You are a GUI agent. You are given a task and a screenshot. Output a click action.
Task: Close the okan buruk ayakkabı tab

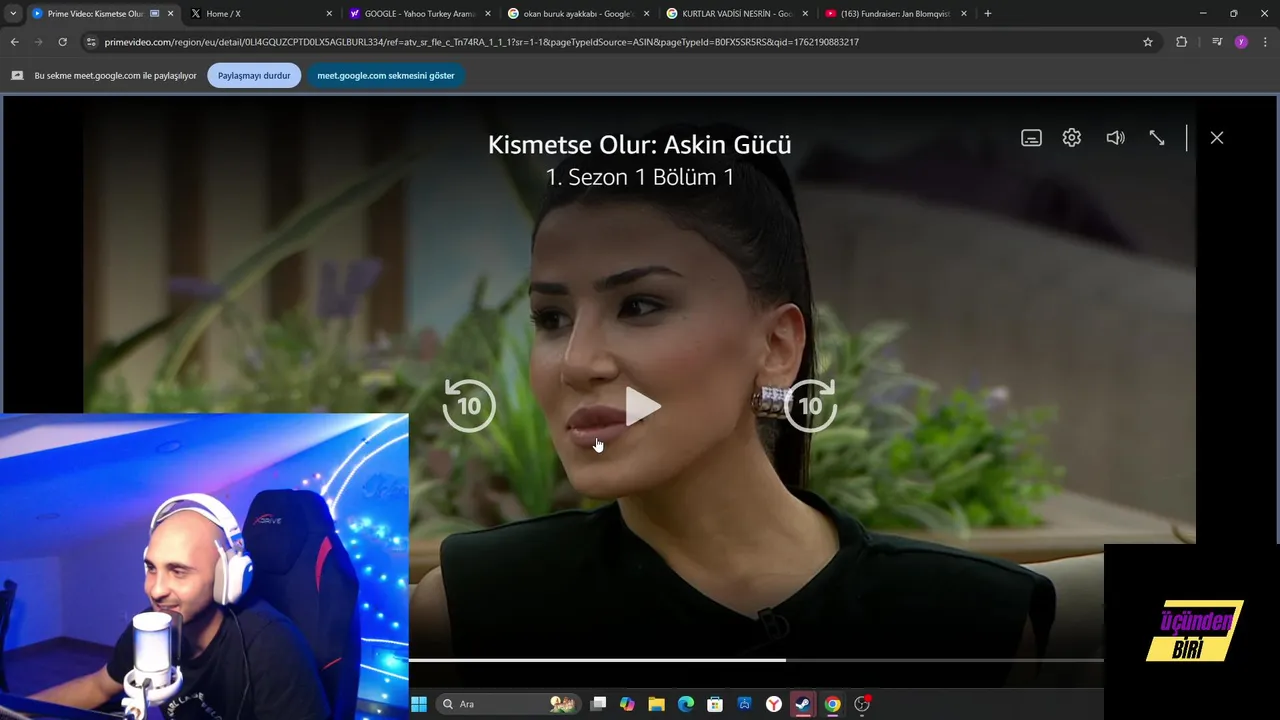pyautogui.click(x=646, y=14)
